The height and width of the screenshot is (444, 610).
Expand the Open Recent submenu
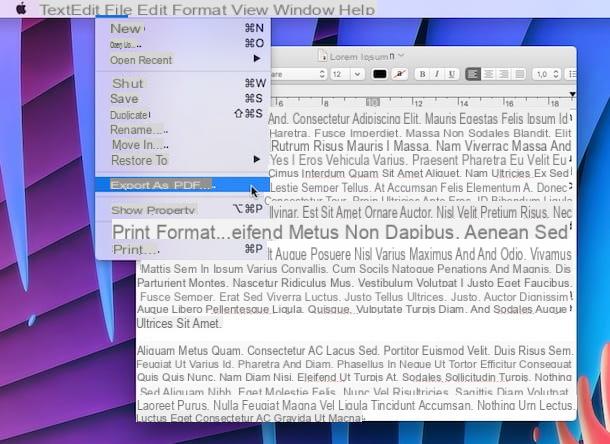(x=183, y=60)
